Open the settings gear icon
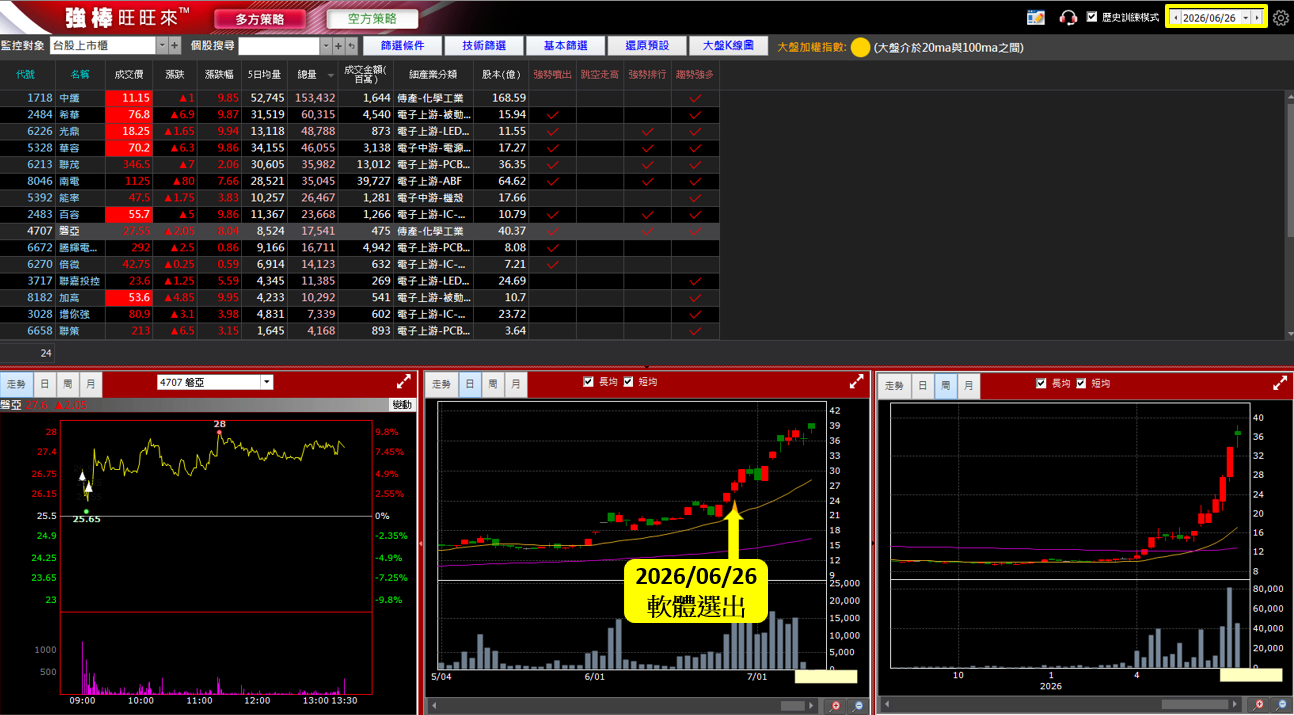Viewport: 1294px width, 715px height. tap(1280, 17)
